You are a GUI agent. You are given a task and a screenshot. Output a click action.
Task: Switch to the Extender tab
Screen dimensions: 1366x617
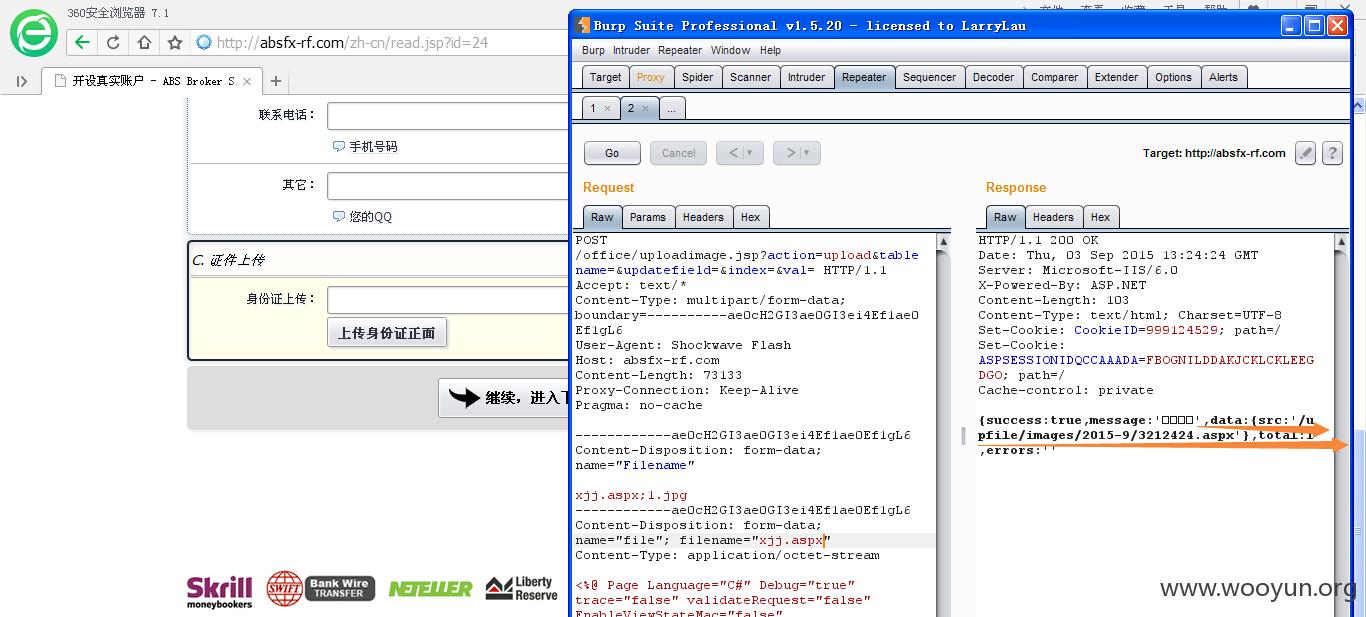point(1116,77)
